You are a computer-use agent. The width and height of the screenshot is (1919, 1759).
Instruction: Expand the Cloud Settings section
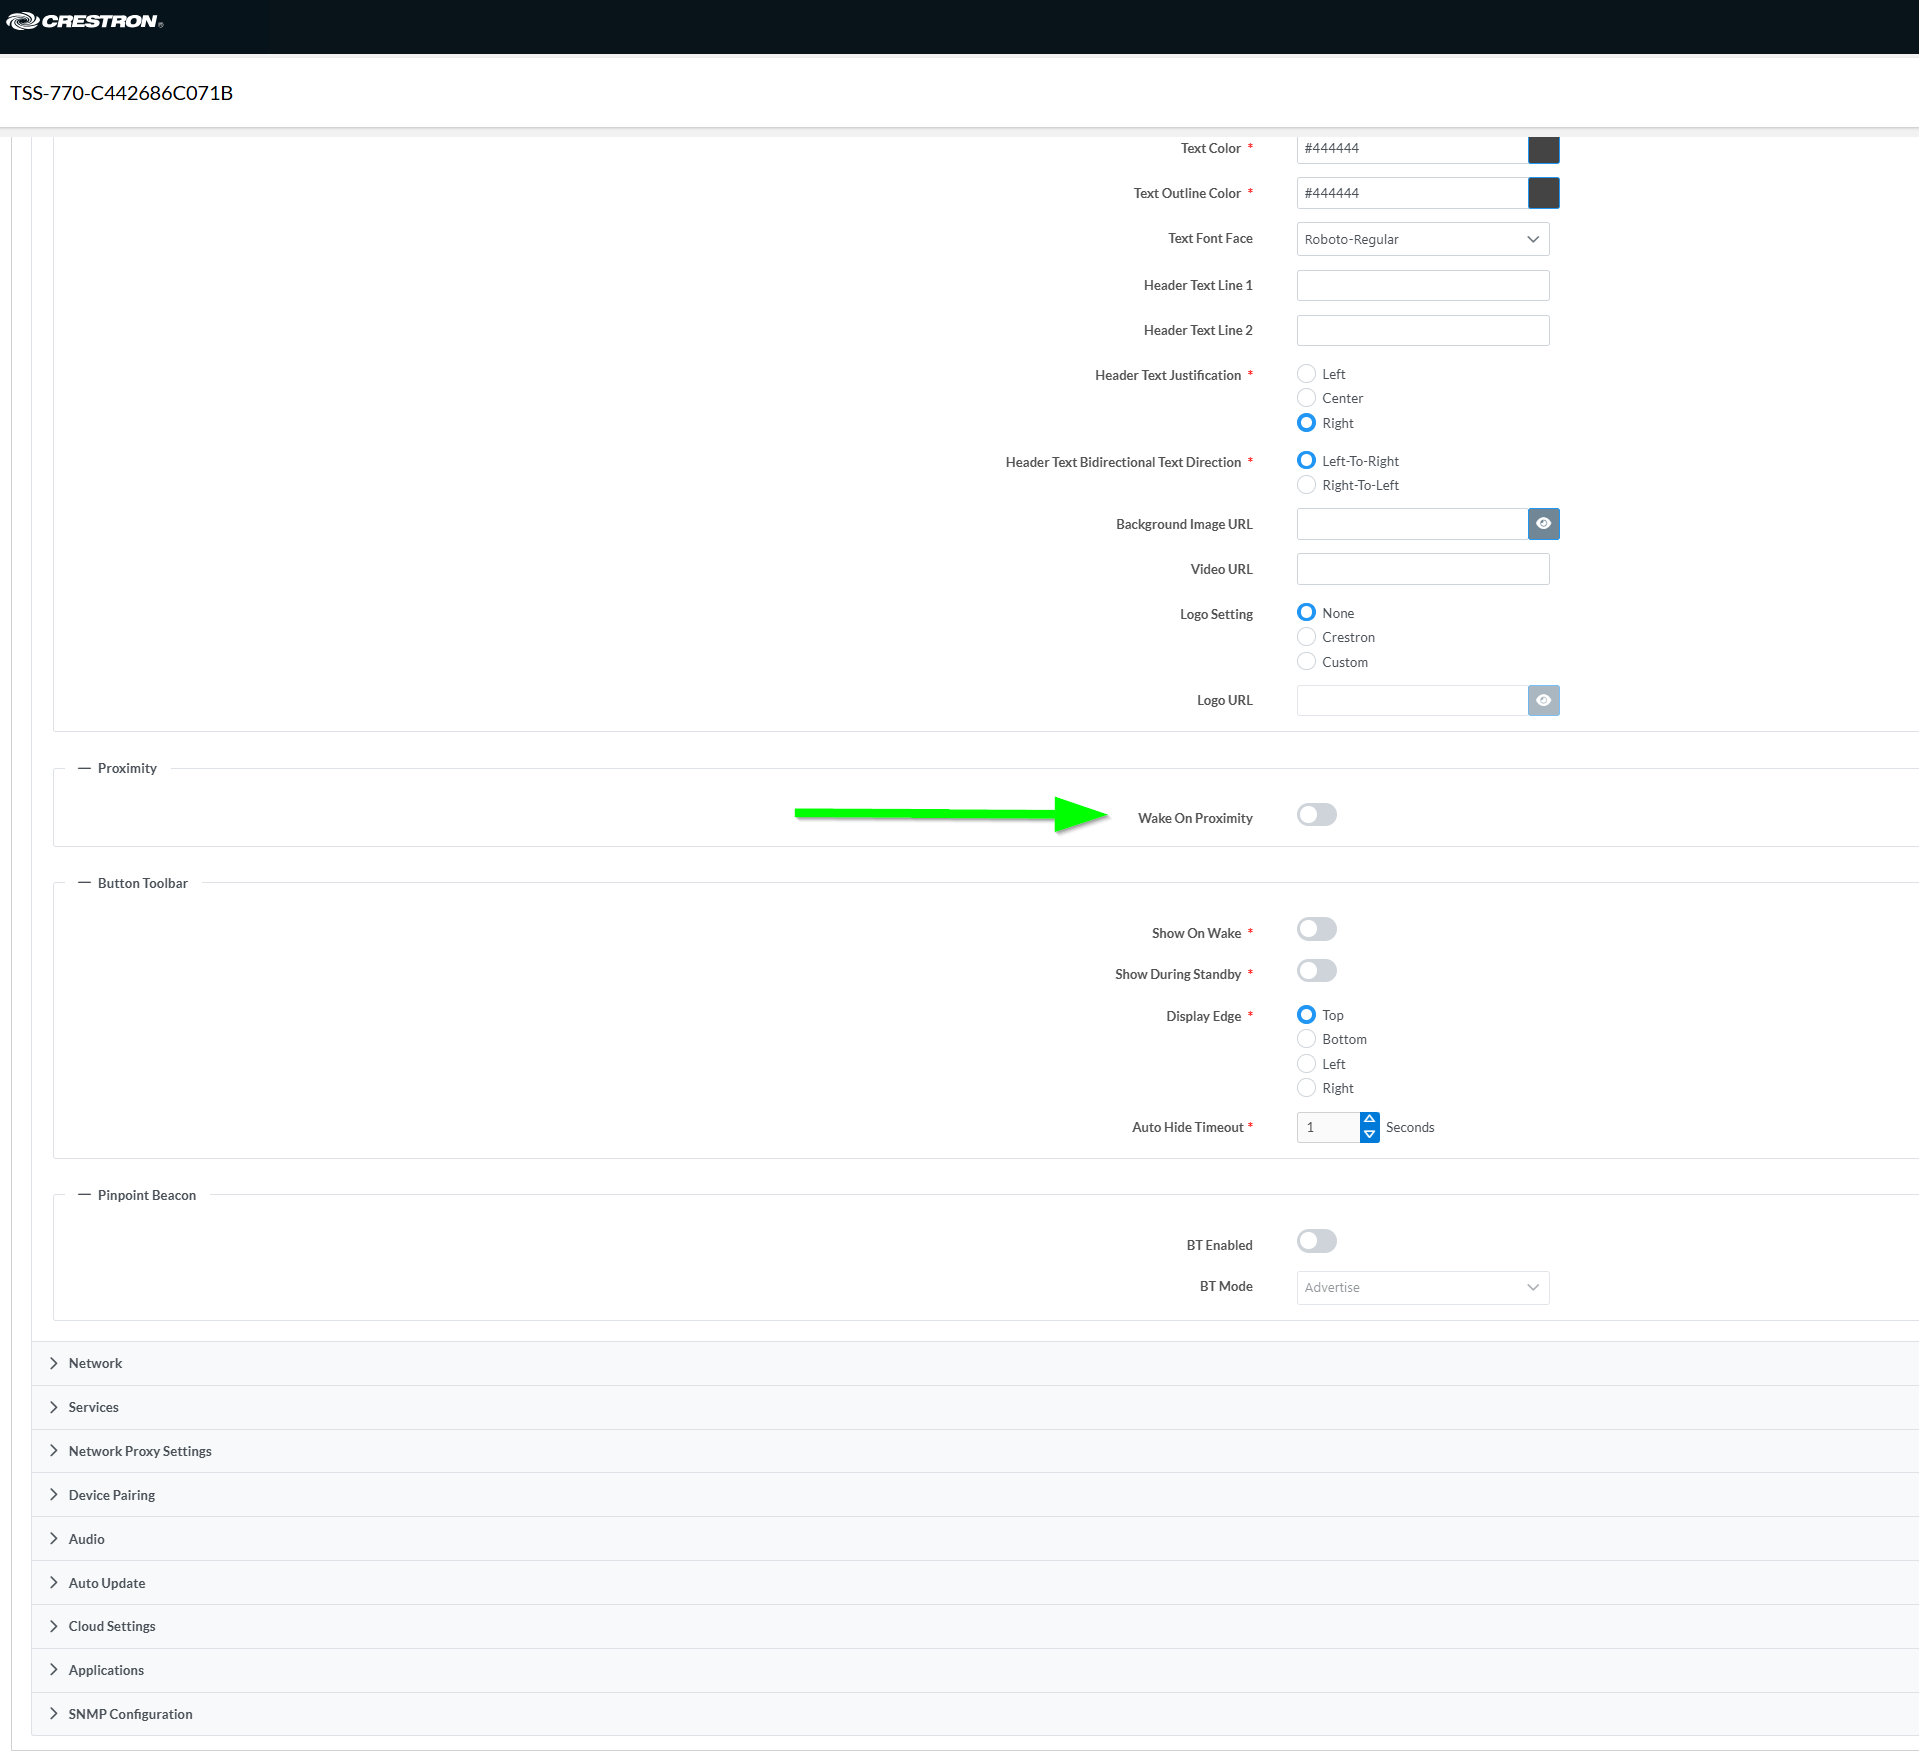pos(111,1627)
